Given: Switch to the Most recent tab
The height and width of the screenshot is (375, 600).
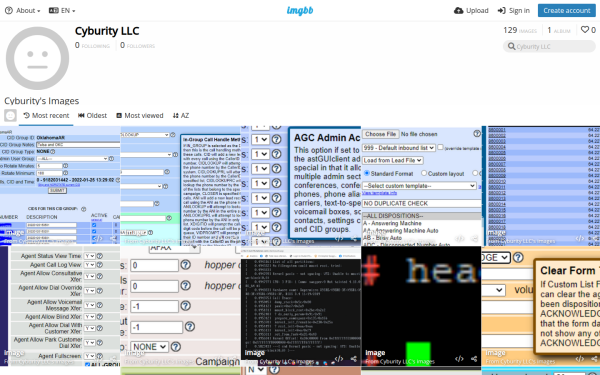Looking at the screenshot, I should pyautogui.click(x=46, y=116).
